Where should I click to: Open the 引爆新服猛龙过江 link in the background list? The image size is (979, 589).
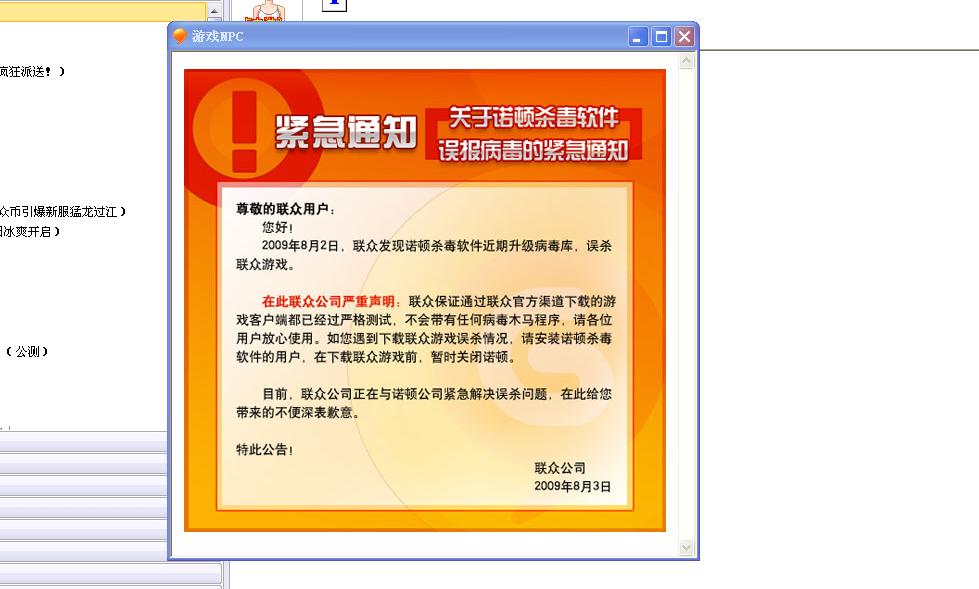point(62,212)
